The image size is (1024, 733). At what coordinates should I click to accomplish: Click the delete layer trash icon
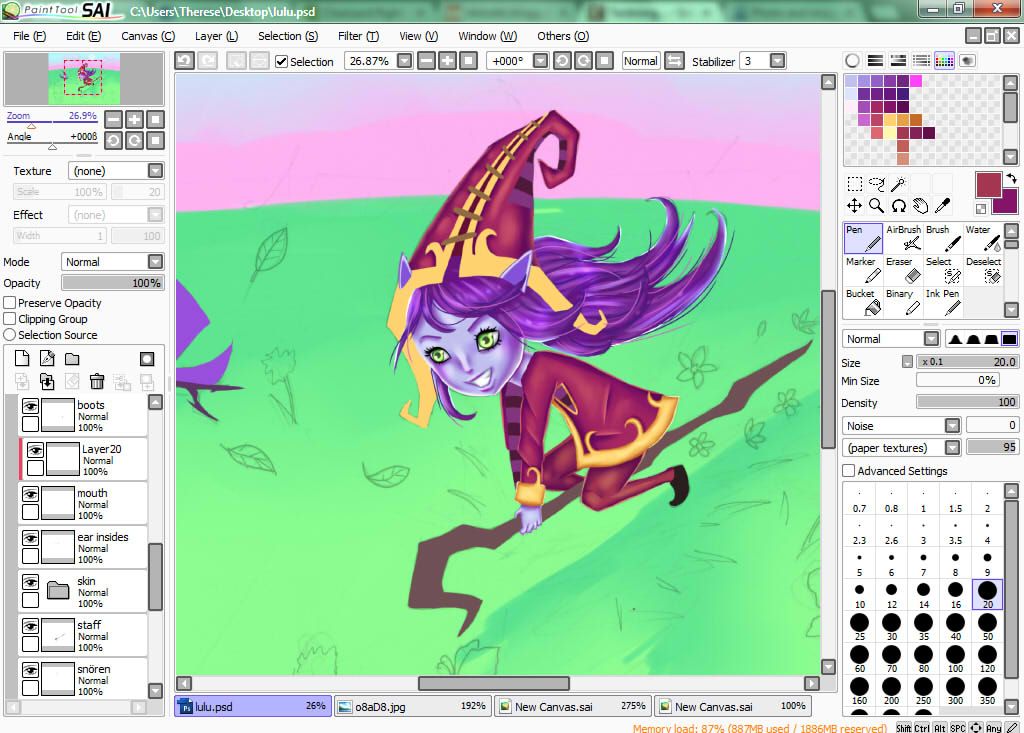pyautogui.click(x=97, y=381)
